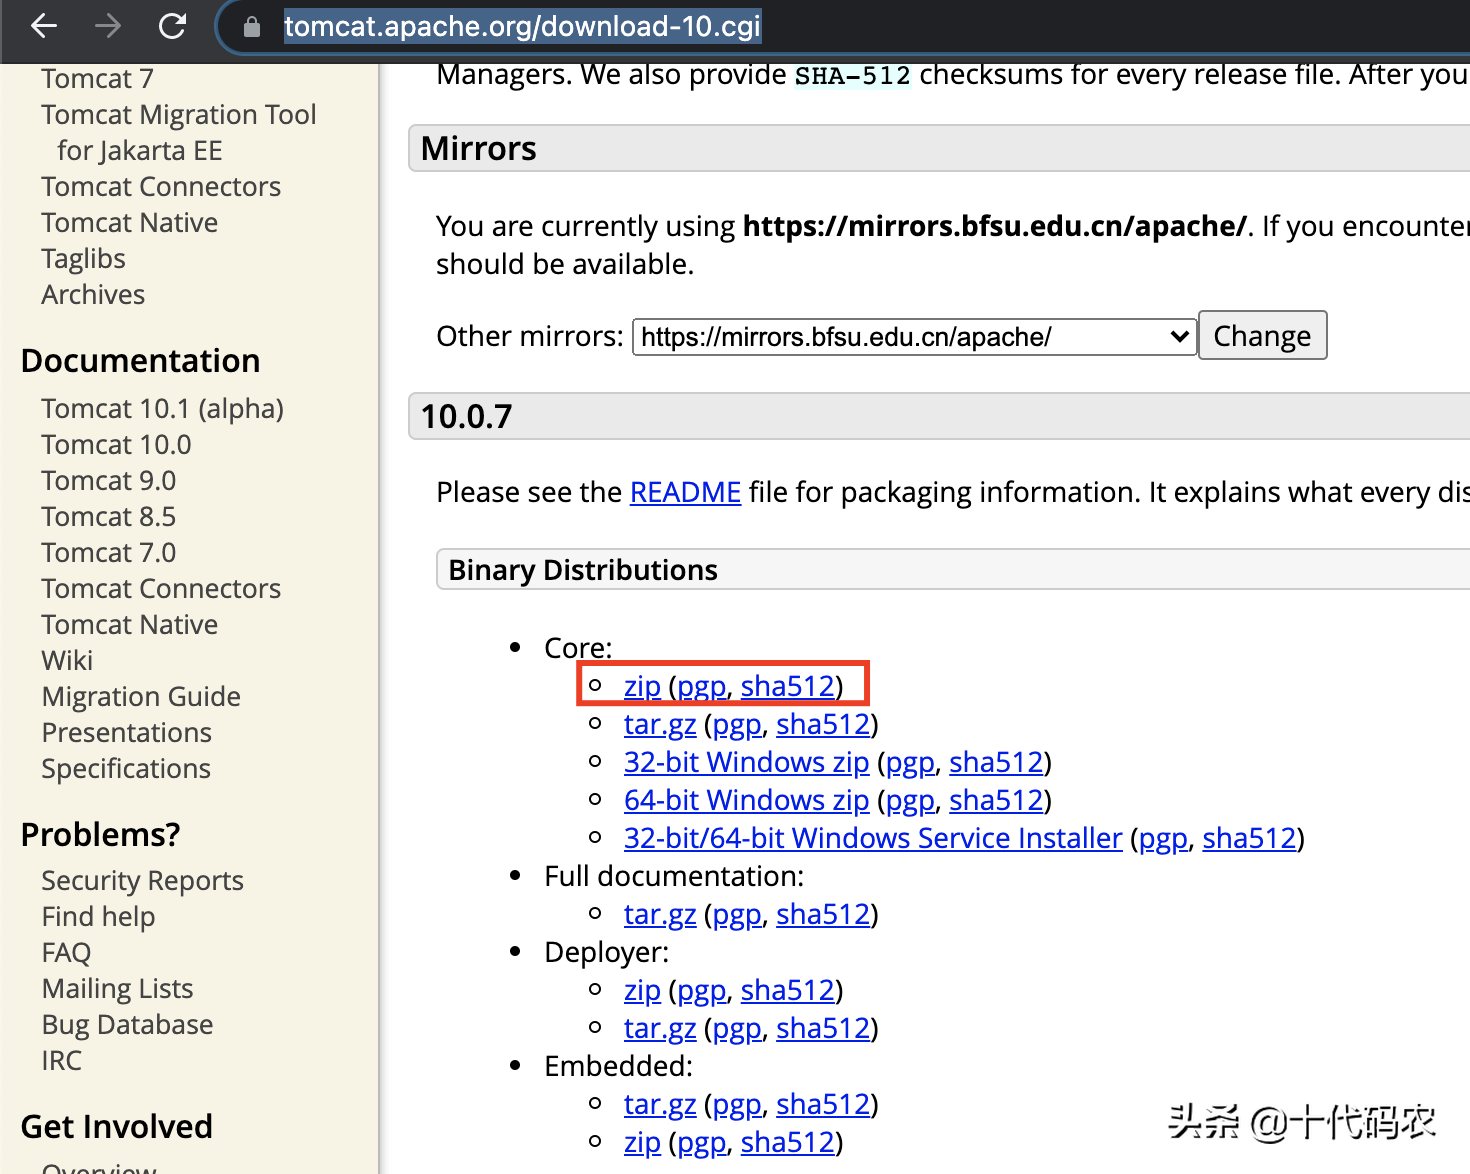Click the browser forward arrow
The width and height of the screenshot is (1470, 1174).
(x=108, y=26)
